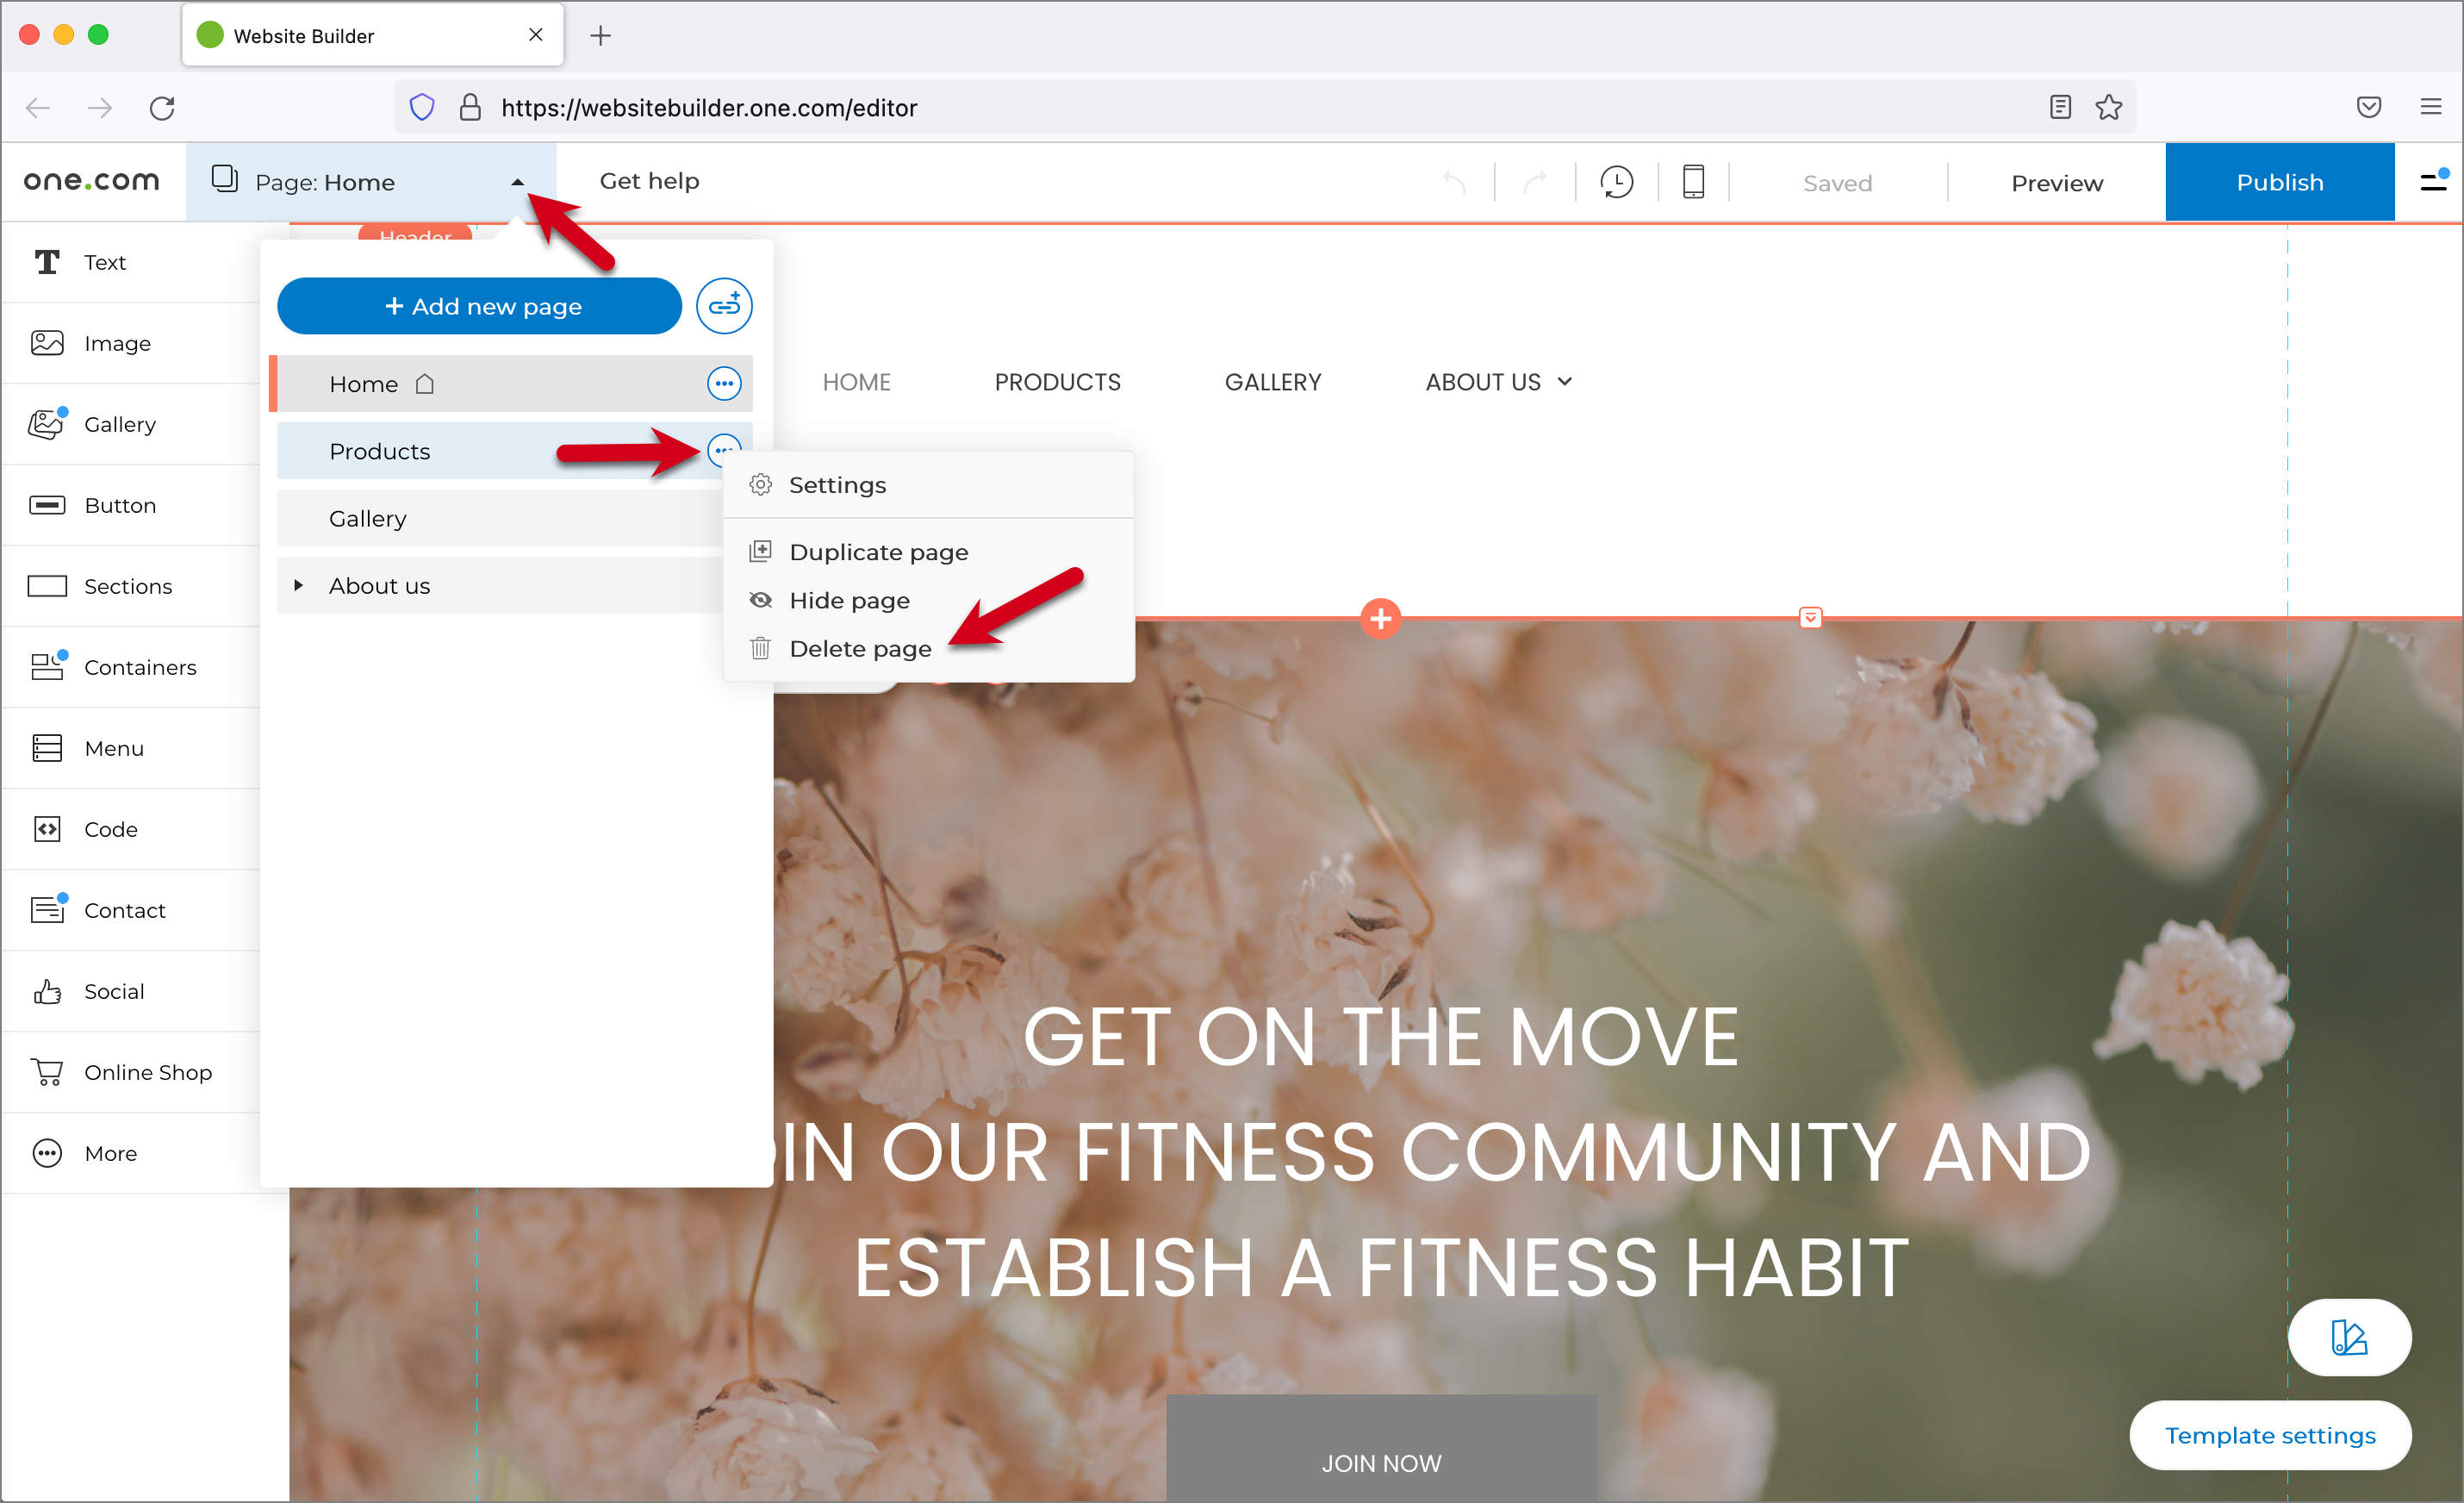Open the backup history clock icon

pyautogui.click(x=1616, y=182)
